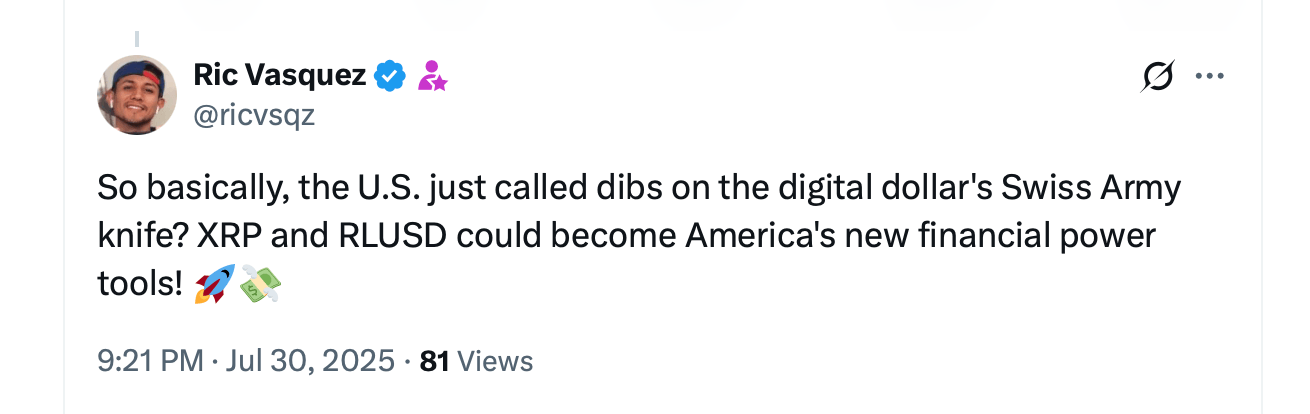The image size is (1310, 414).
Task: Click the 9:21 PM timestamp
Action: [x=150, y=361]
